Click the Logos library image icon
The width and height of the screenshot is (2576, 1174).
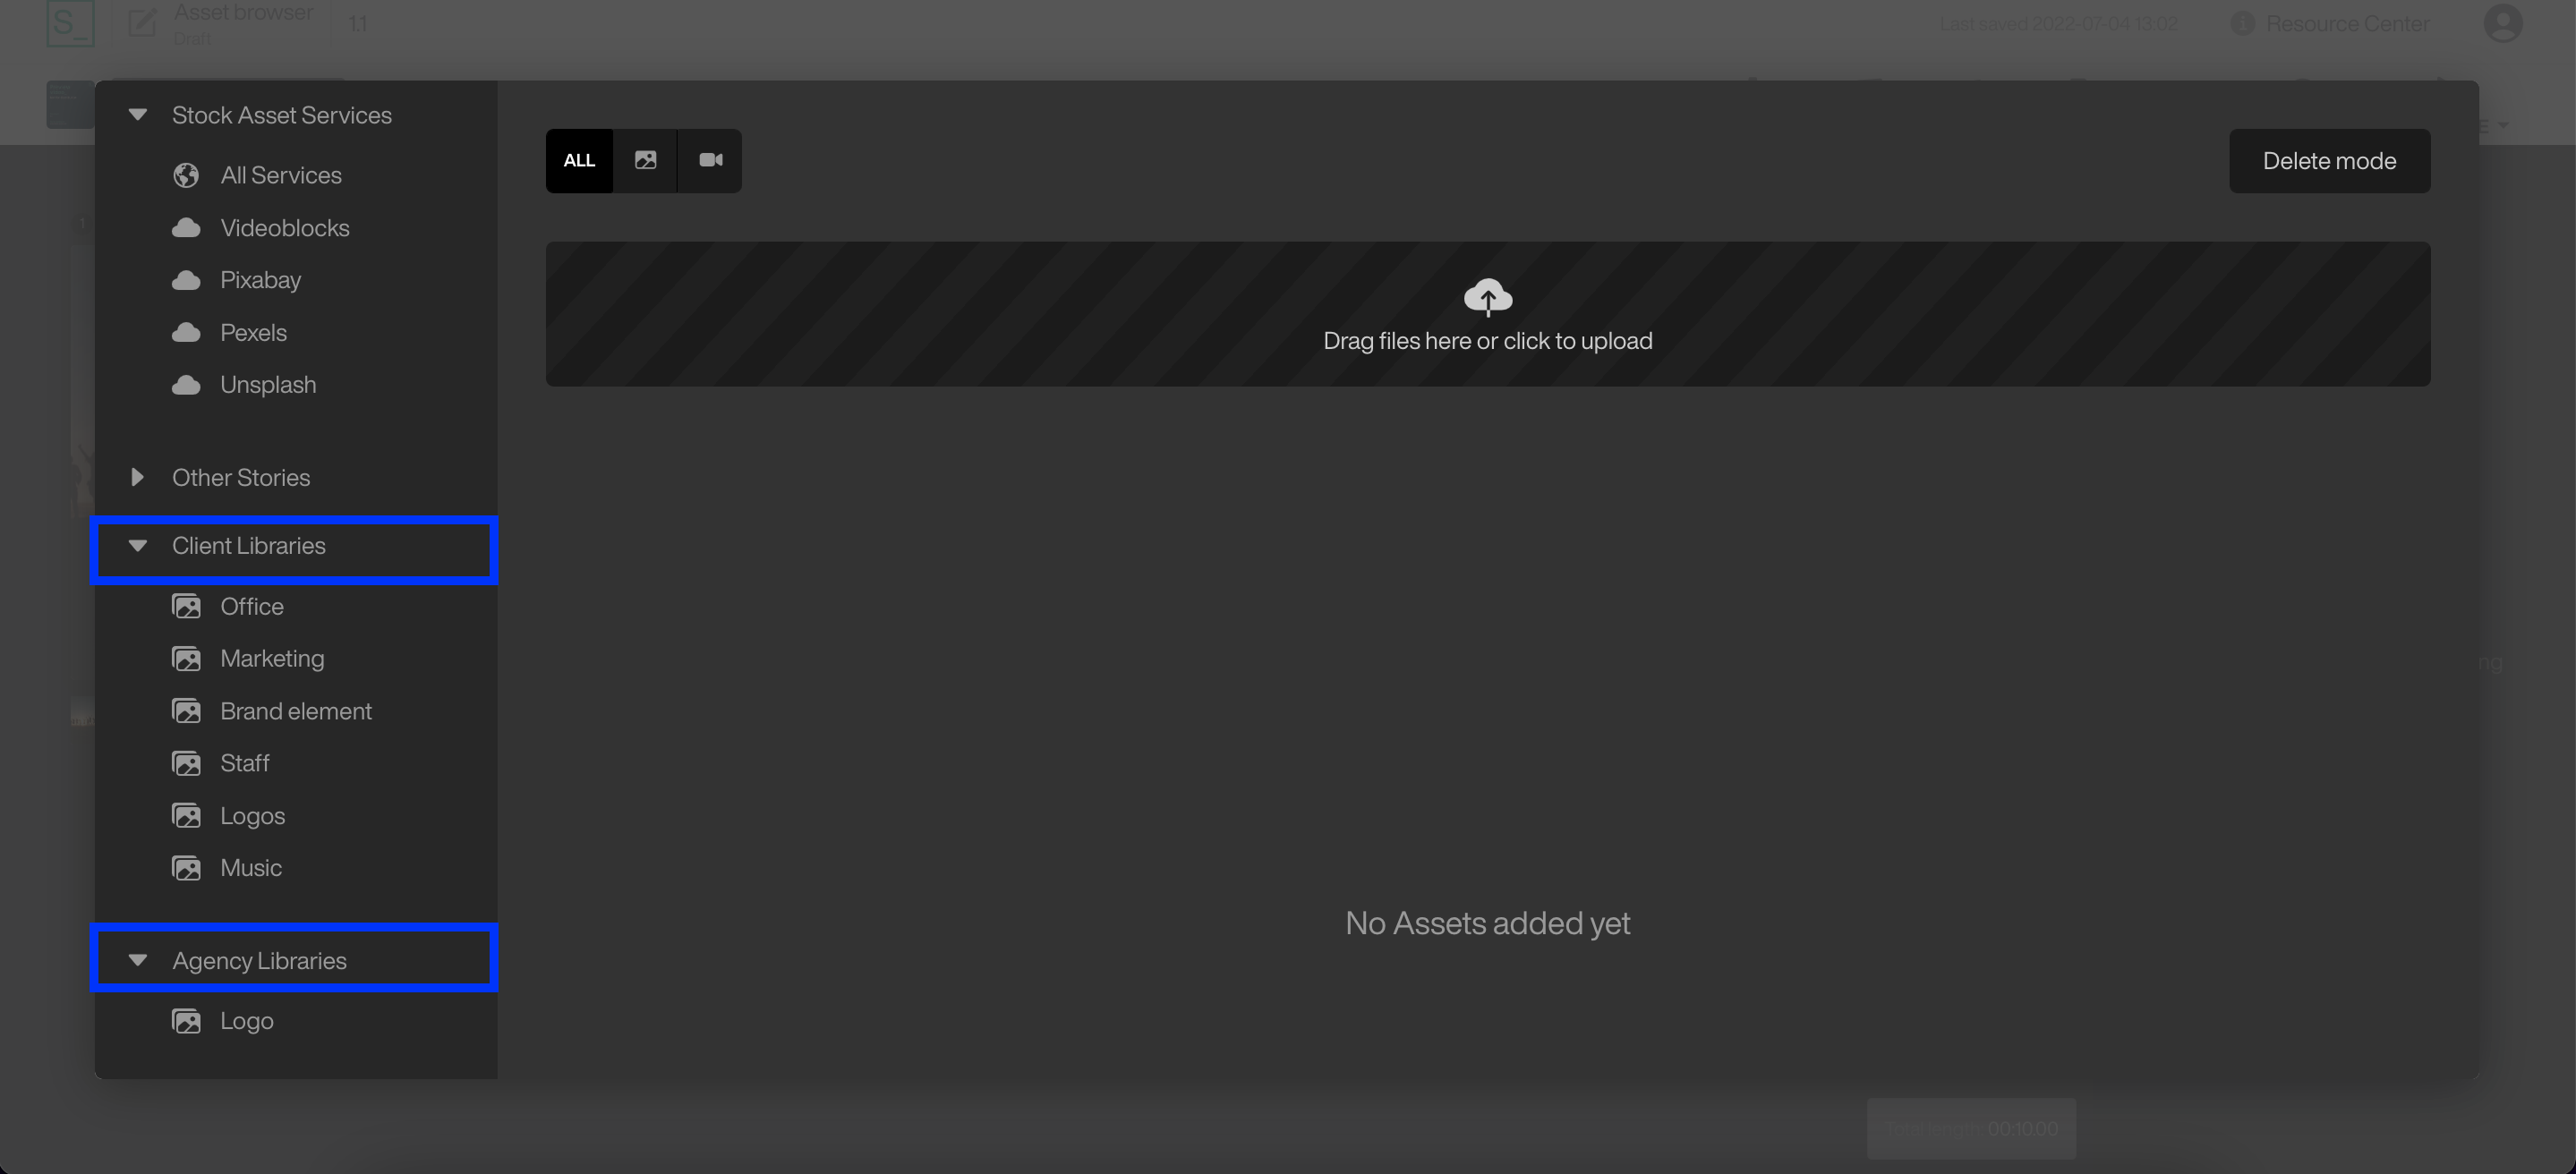pos(185,816)
